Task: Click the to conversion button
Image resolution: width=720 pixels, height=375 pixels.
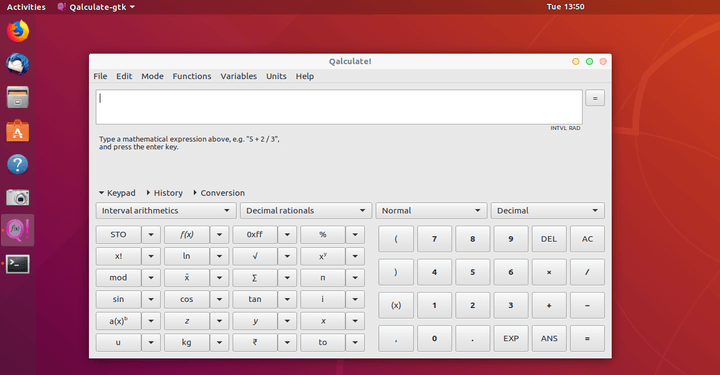Action: [x=323, y=342]
